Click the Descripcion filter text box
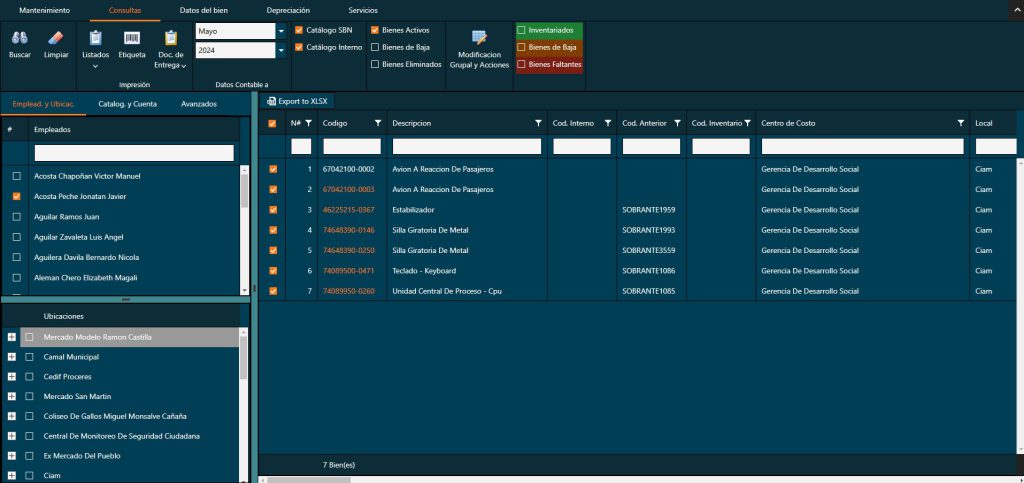 pos(467,146)
